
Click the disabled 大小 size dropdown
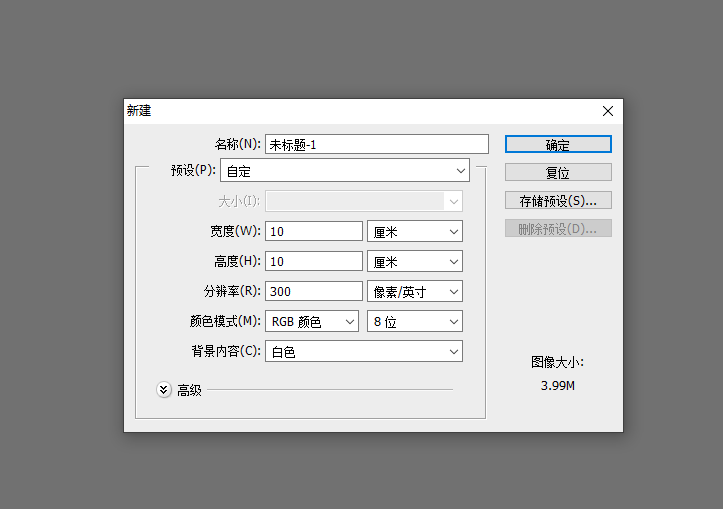363,201
